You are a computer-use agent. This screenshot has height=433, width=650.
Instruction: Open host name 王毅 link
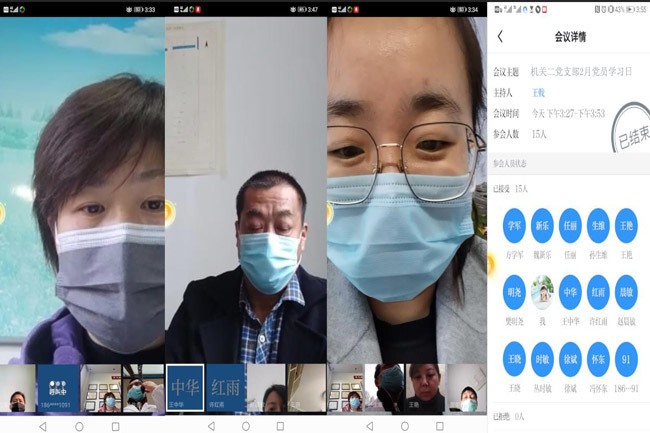pyautogui.click(x=538, y=93)
